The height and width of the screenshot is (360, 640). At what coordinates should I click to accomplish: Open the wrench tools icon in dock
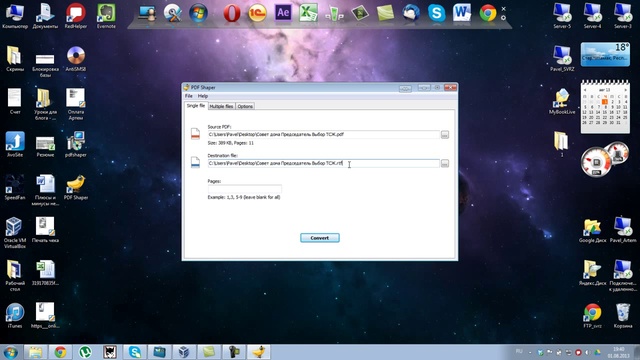(x=173, y=13)
